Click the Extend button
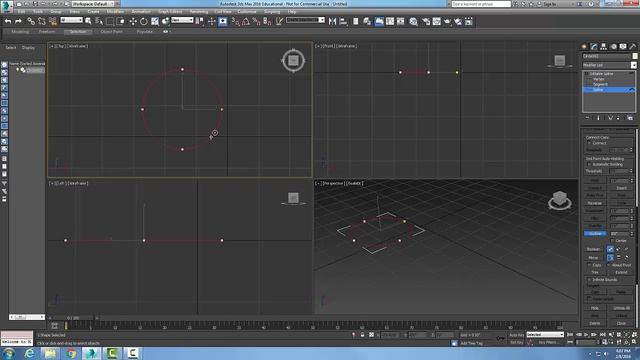 [621, 272]
